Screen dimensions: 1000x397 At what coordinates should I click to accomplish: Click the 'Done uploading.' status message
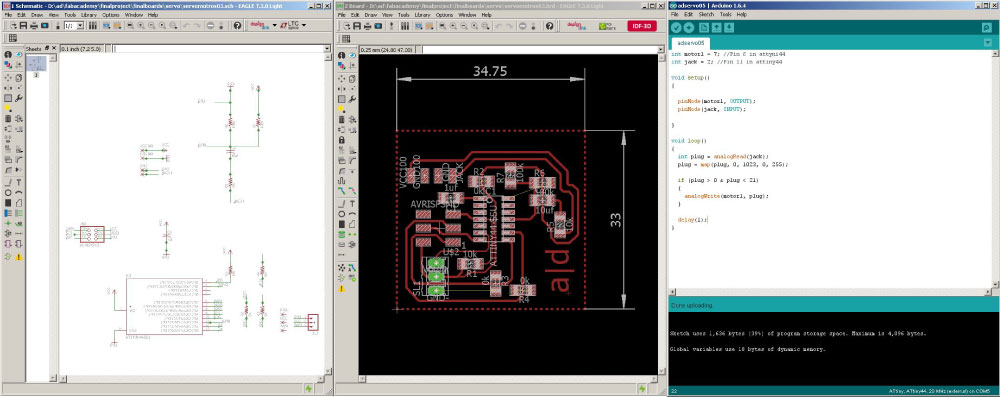693,306
